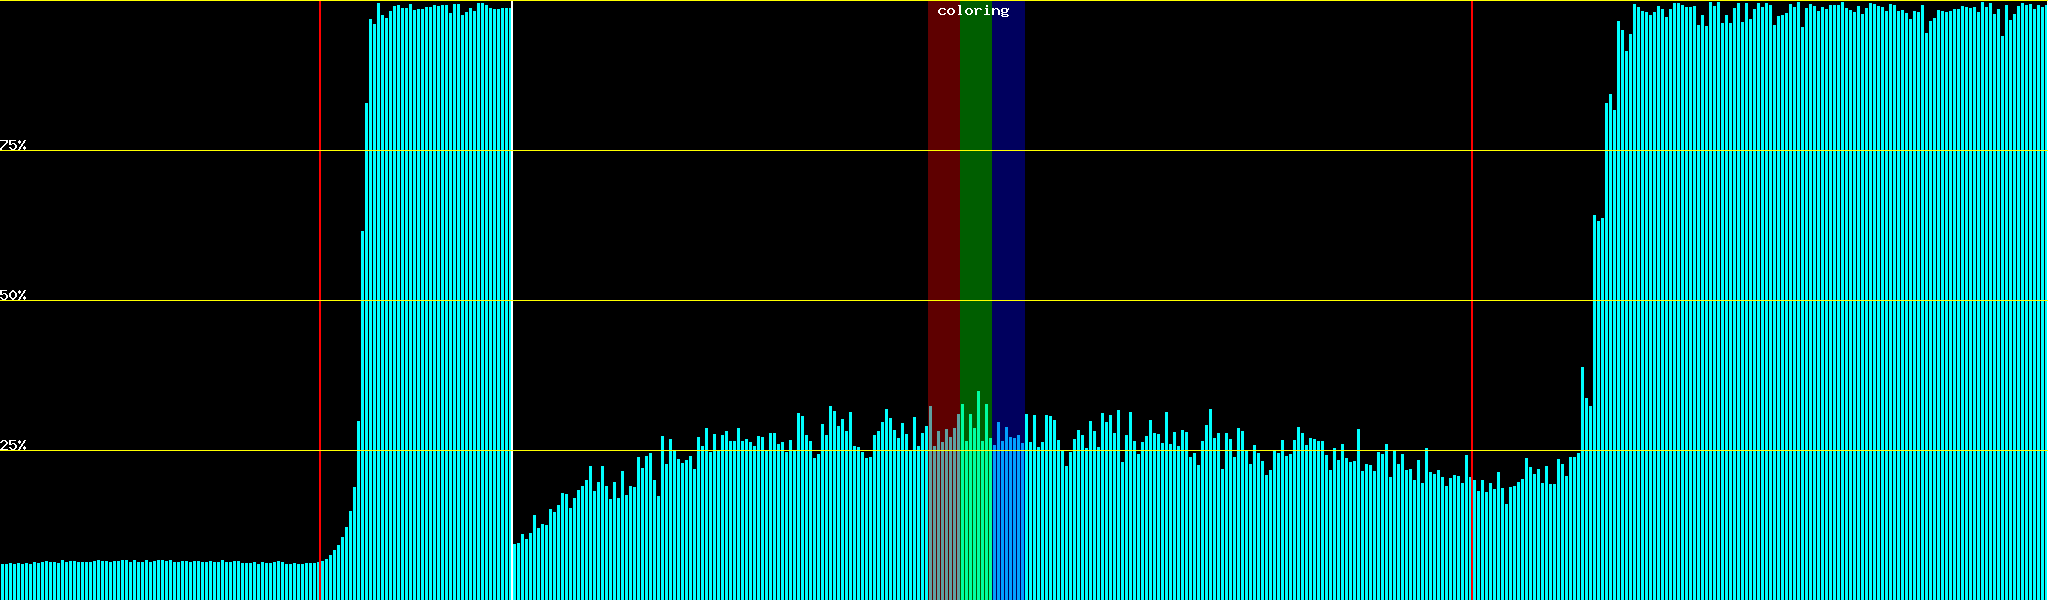The height and width of the screenshot is (600, 2048).
Task: Click the 75% axis label
Action: coord(13,145)
